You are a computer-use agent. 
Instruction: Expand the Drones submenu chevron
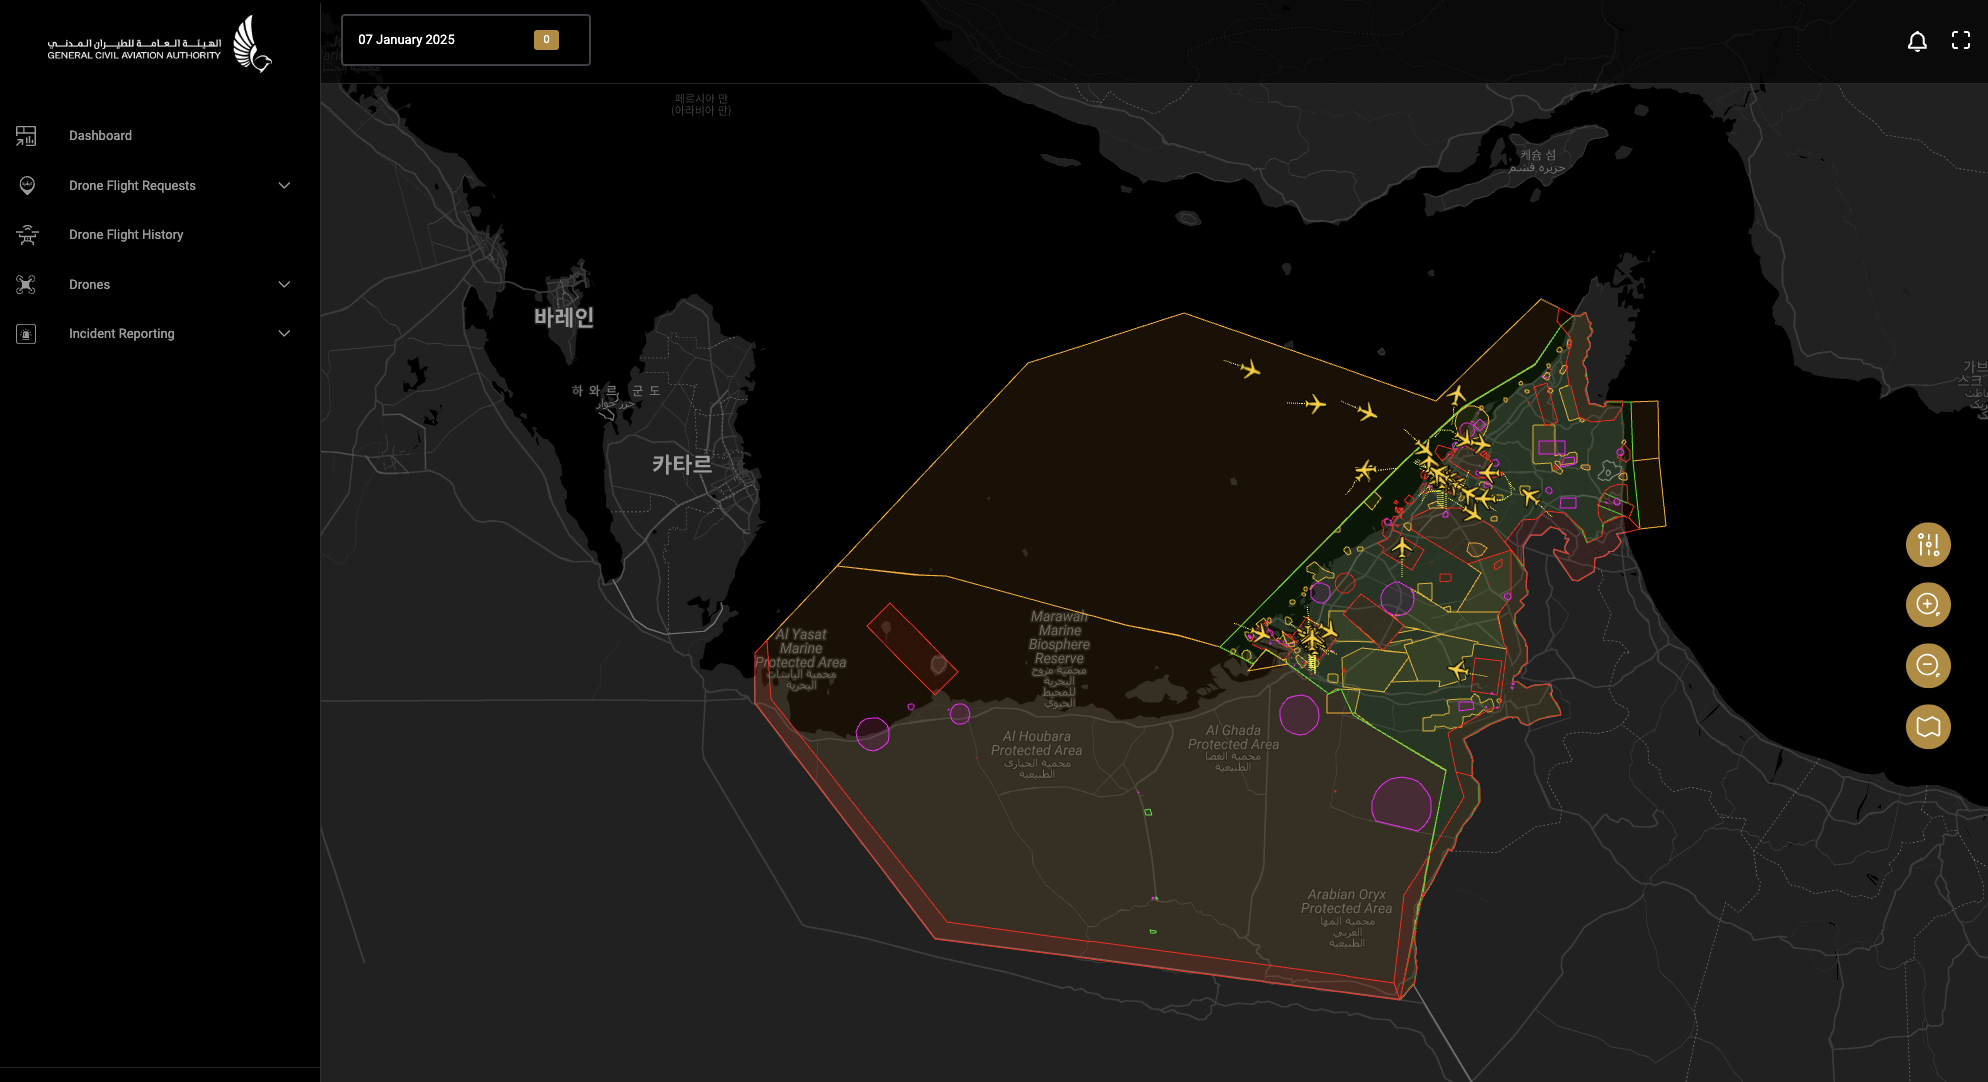pyautogui.click(x=284, y=285)
